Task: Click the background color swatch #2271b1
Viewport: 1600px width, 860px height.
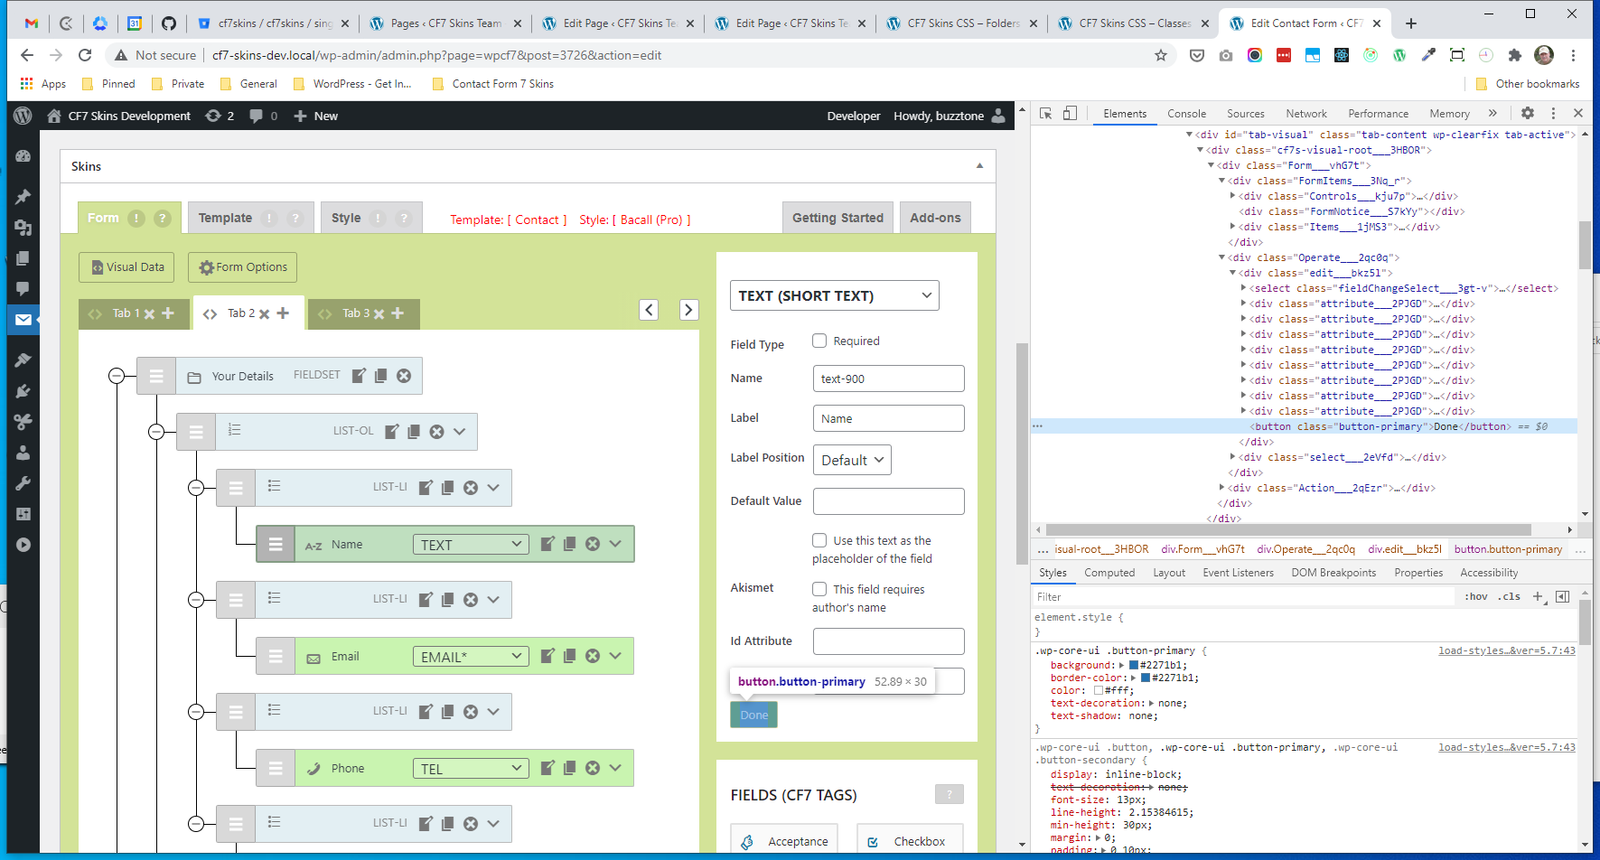Action: [1134, 665]
